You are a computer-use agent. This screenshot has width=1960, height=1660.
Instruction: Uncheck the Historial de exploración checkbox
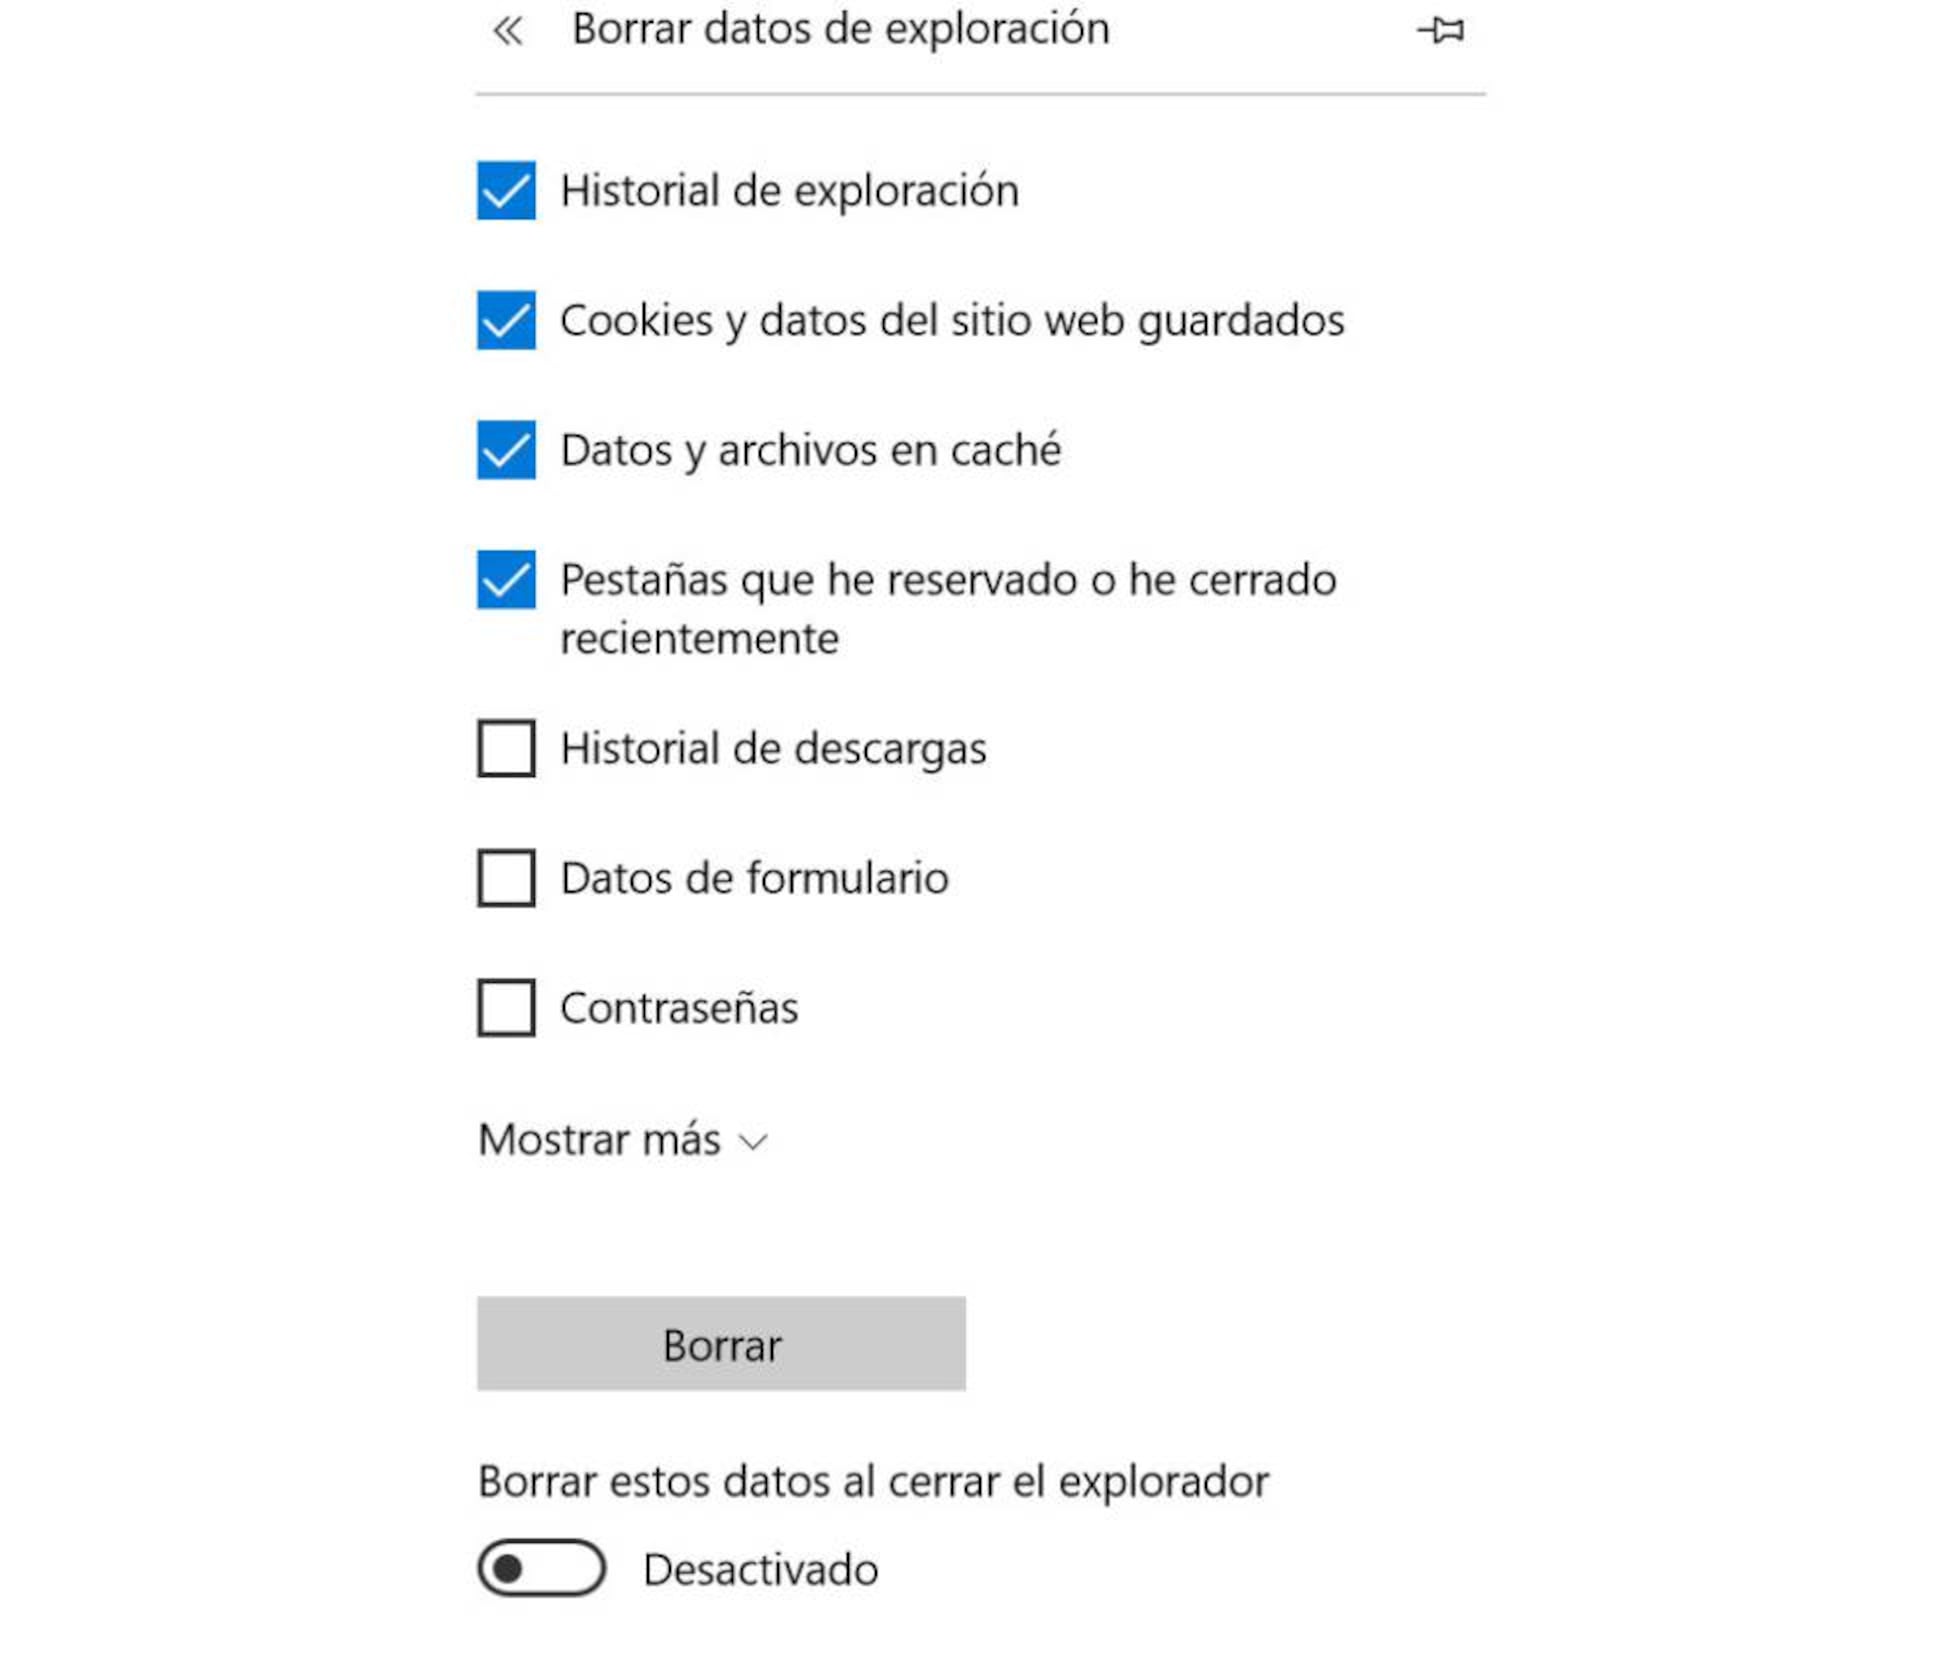click(x=506, y=190)
